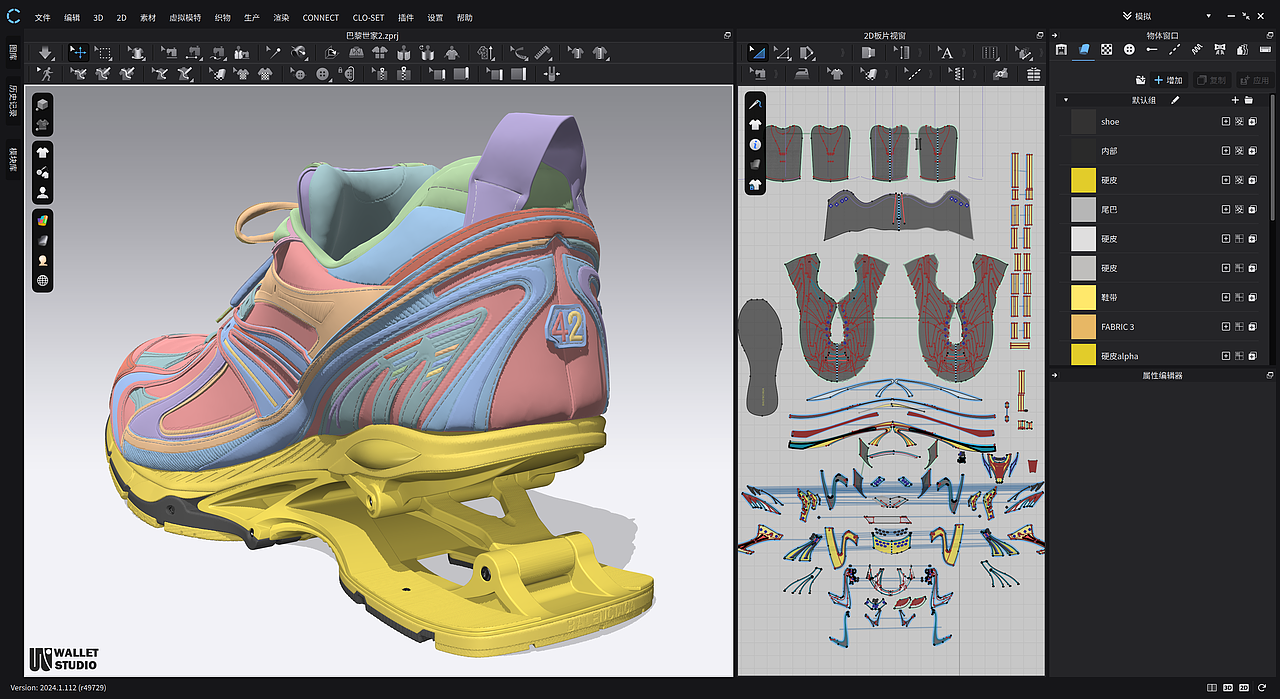Viewport: 1280px width, 699px height.
Task: Click the pencil rename icon beside 默认组
Action: pyautogui.click(x=1175, y=100)
